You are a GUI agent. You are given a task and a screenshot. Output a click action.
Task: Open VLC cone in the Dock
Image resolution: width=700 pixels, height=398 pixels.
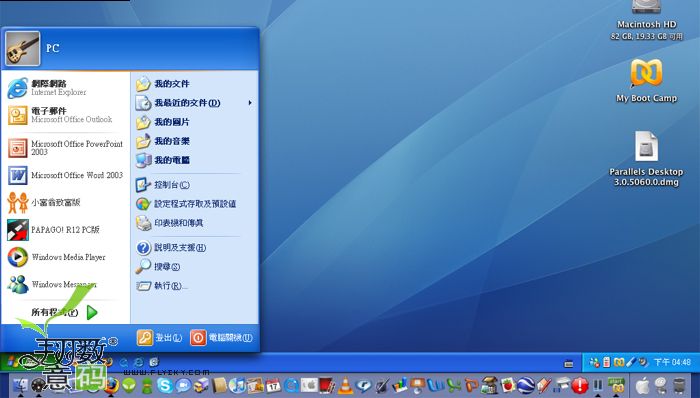tap(345, 385)
